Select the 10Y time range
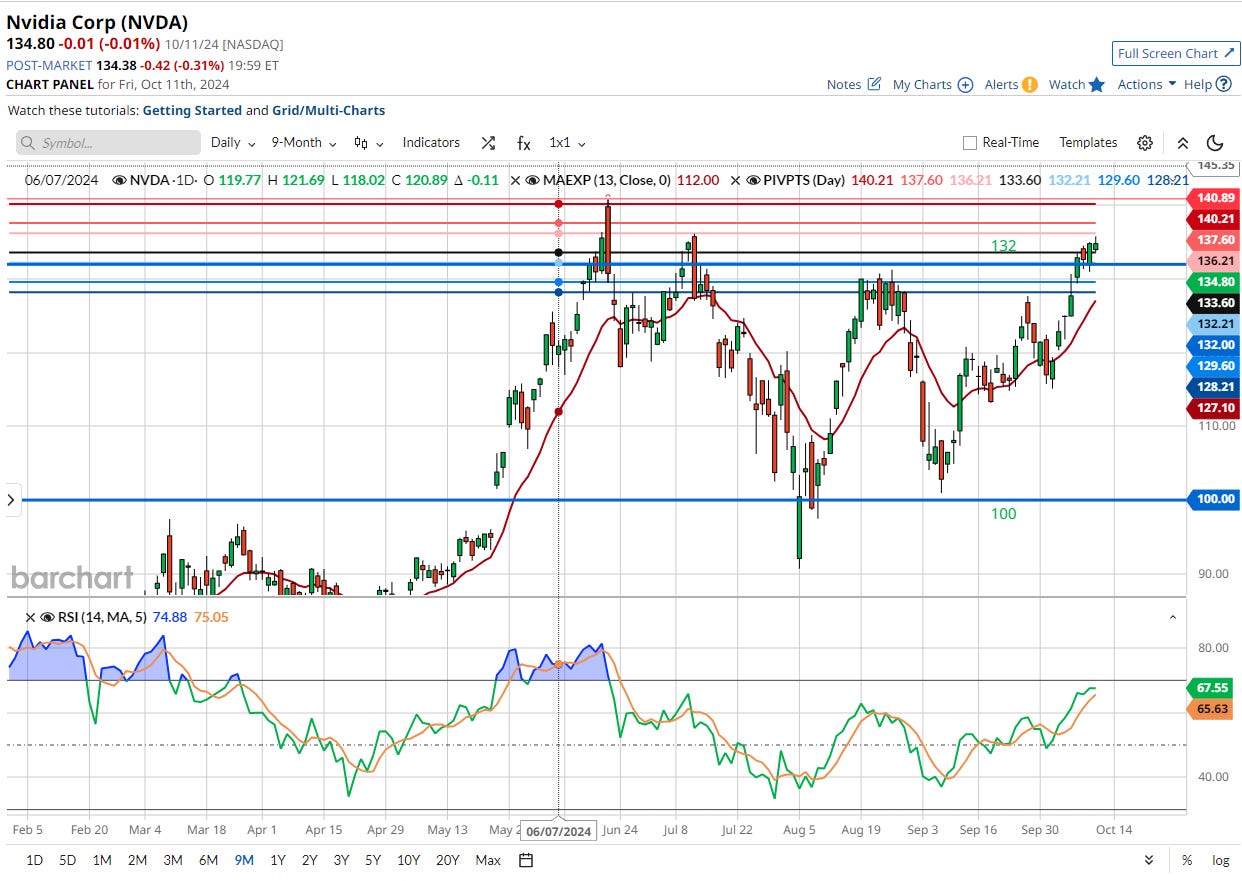The height and width of the screenshot is (881, 1242). [x=408, y=860]
